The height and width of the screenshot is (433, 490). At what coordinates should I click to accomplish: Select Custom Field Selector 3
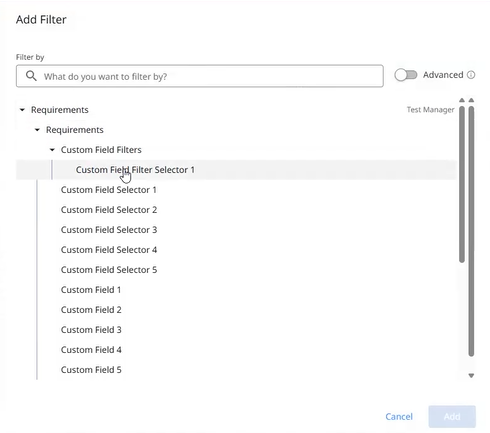[109, 230]
